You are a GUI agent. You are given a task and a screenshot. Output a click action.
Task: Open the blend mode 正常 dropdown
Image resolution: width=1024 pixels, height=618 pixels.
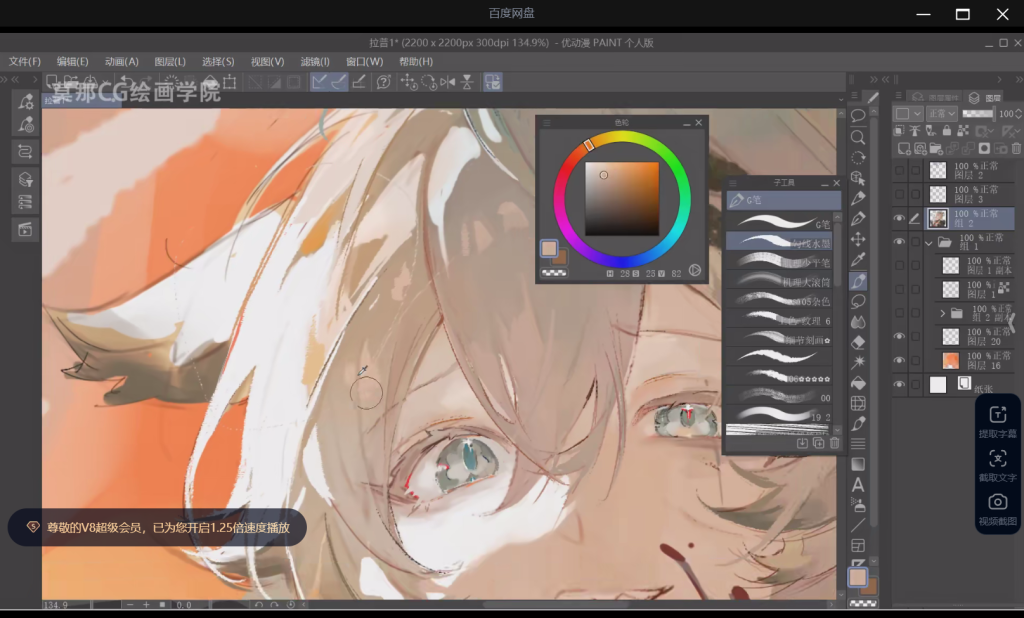coord(941,114)
